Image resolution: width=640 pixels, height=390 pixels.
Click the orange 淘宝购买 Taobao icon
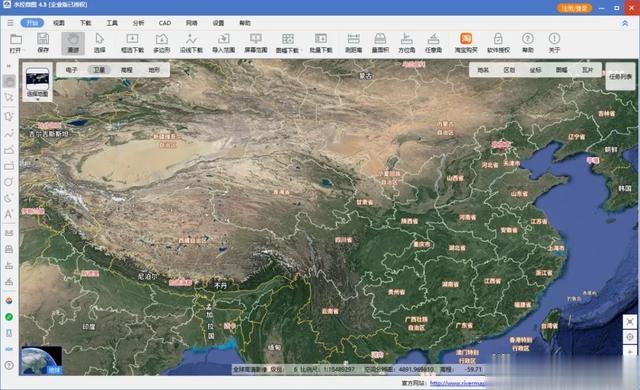pos(466,43)
